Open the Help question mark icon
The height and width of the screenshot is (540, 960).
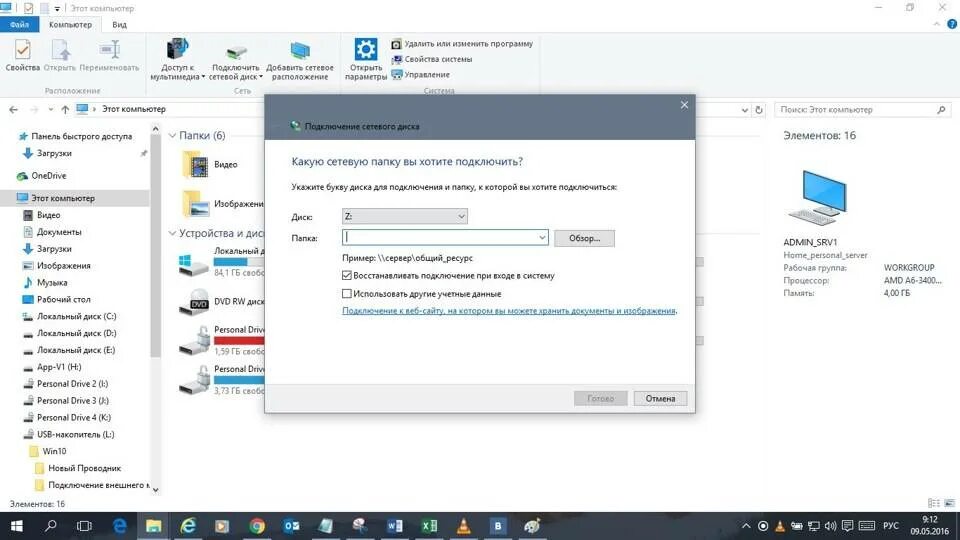click(x=951, y=24)
